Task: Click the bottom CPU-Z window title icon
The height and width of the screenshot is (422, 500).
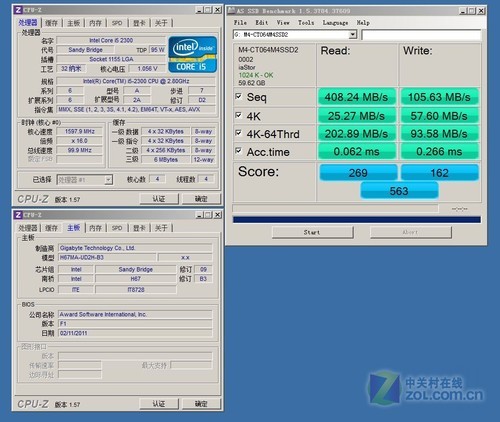Action: coord(18,215)
